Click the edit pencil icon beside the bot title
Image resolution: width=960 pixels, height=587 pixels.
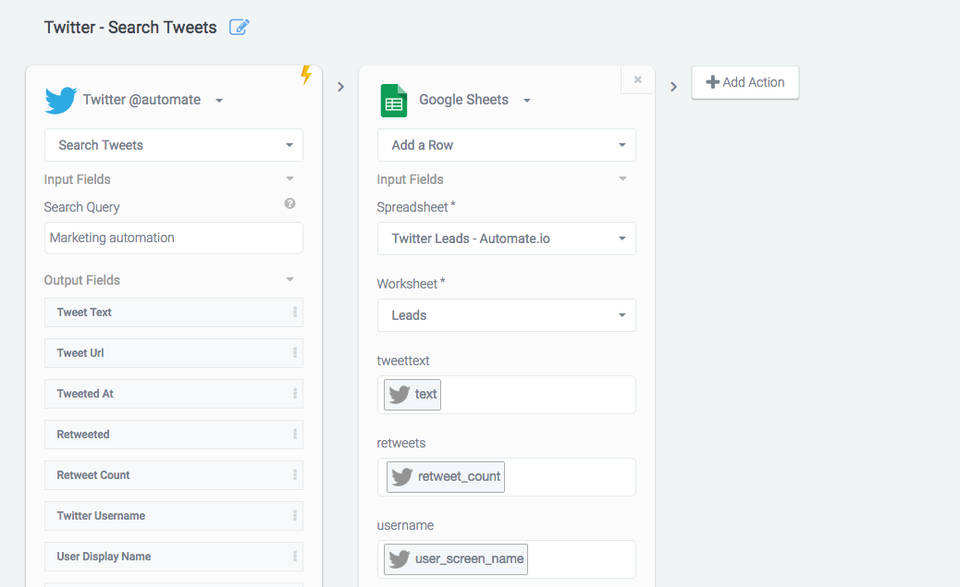click(x=239, y=27)
